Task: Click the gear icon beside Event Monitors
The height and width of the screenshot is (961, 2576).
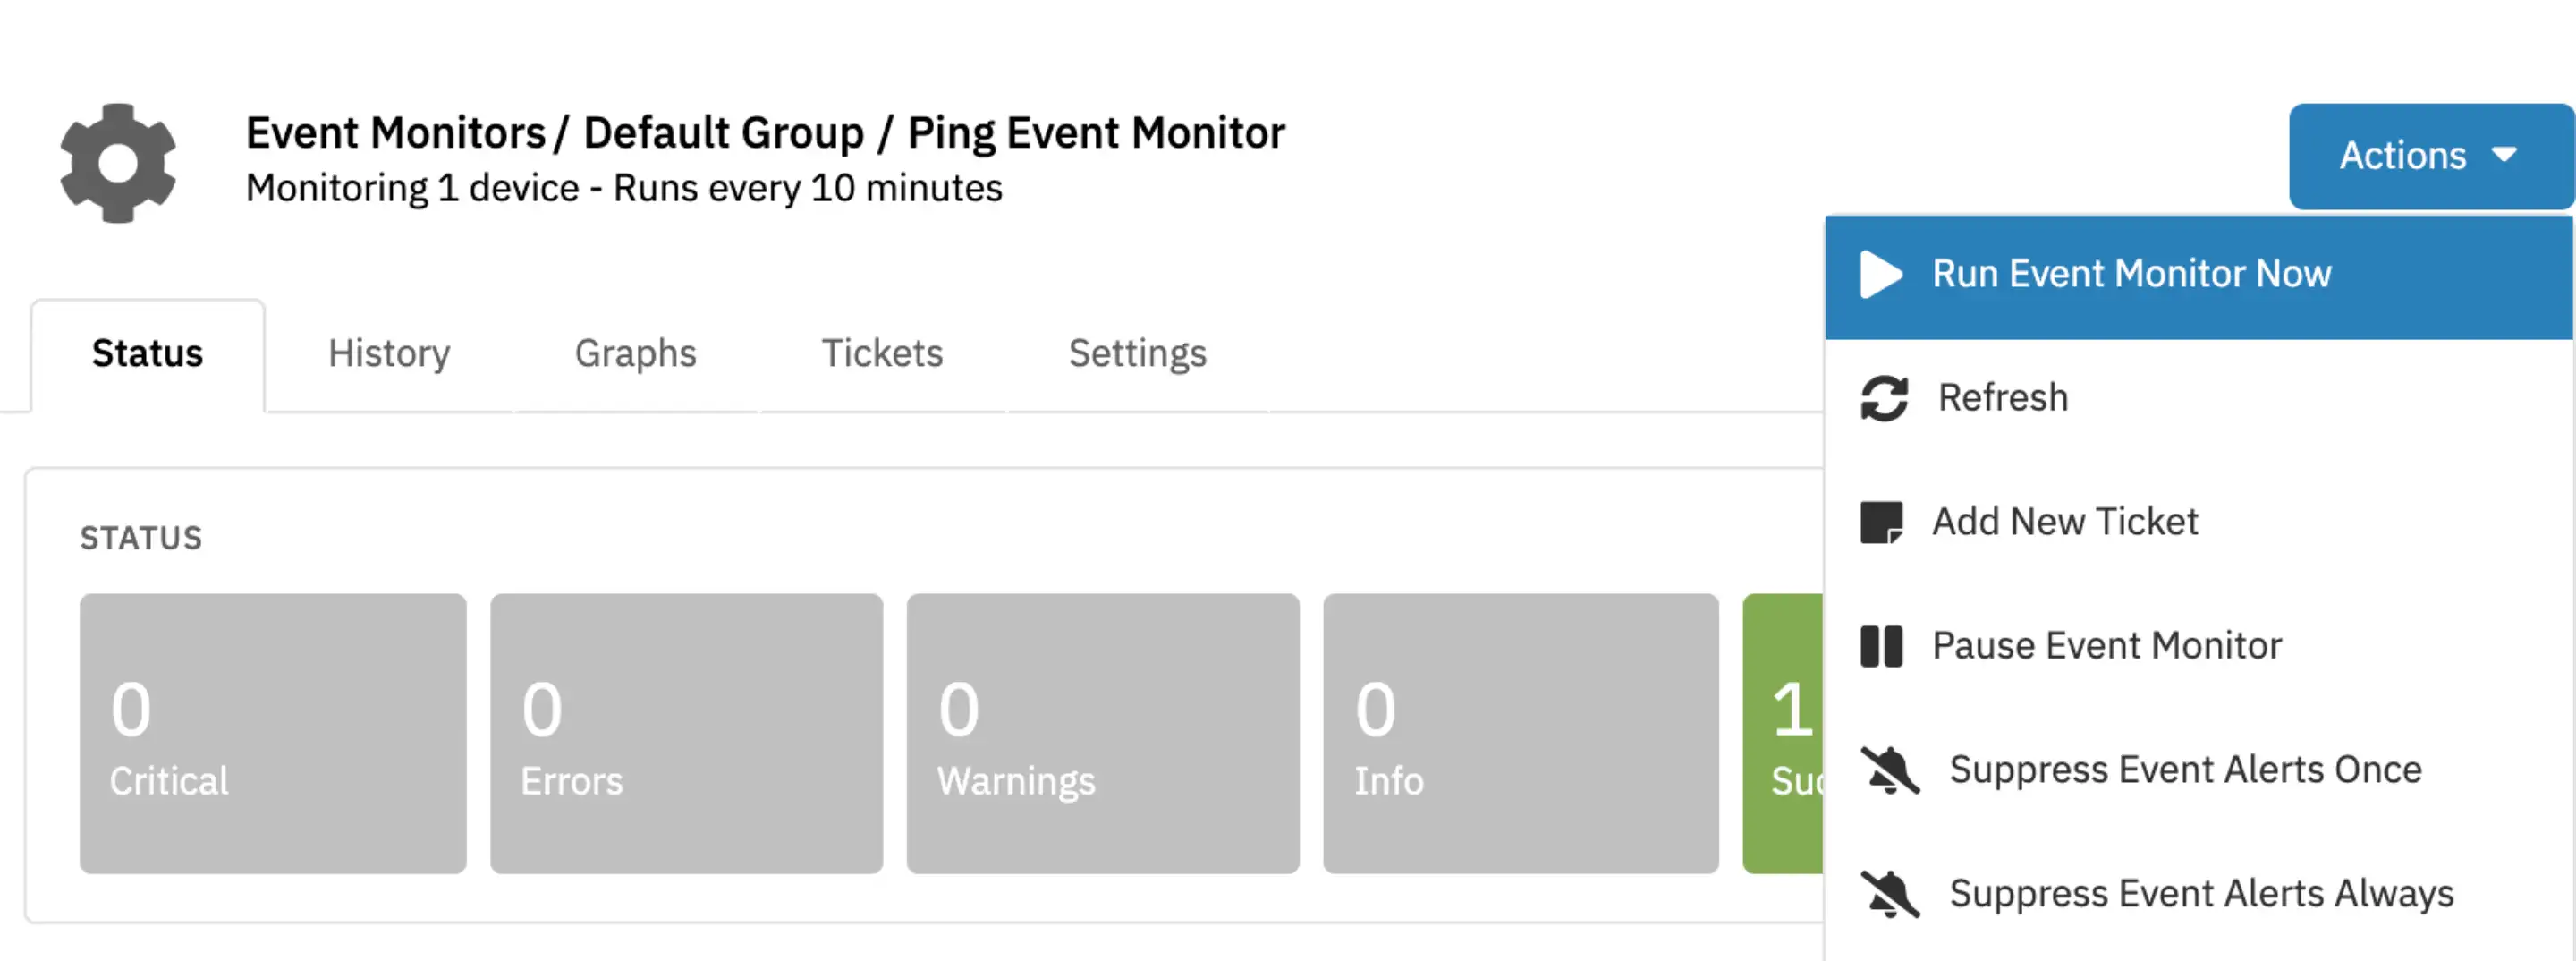Action: coord(118,162)
